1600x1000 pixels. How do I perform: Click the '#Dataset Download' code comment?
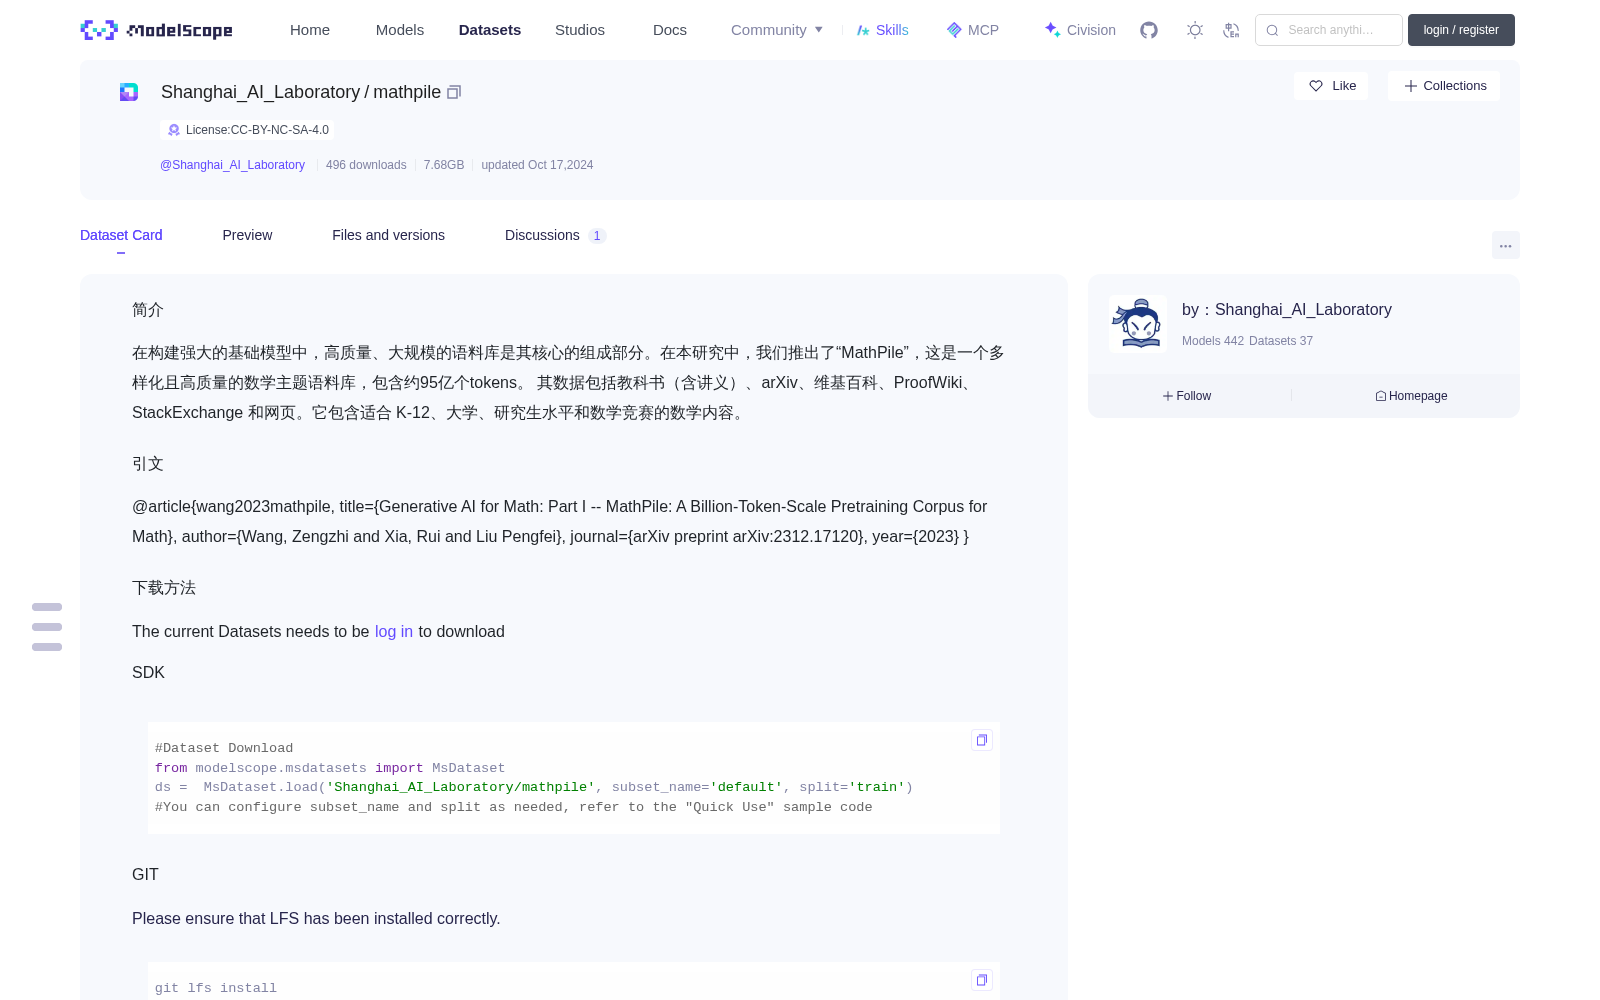224,748
